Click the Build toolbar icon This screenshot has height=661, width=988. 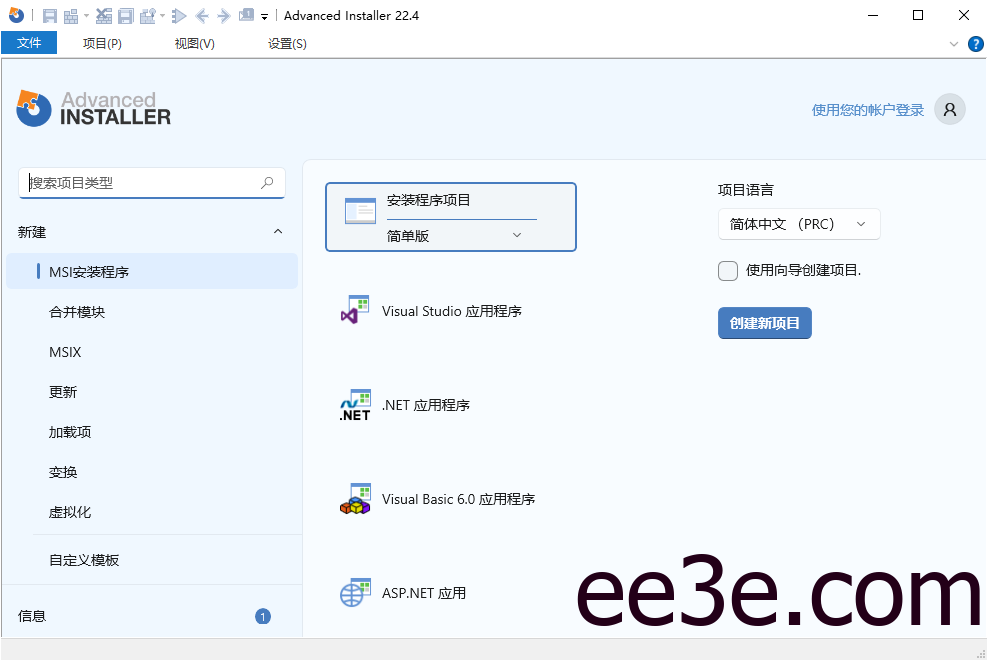pyautogui.click(x=72, y=15)
